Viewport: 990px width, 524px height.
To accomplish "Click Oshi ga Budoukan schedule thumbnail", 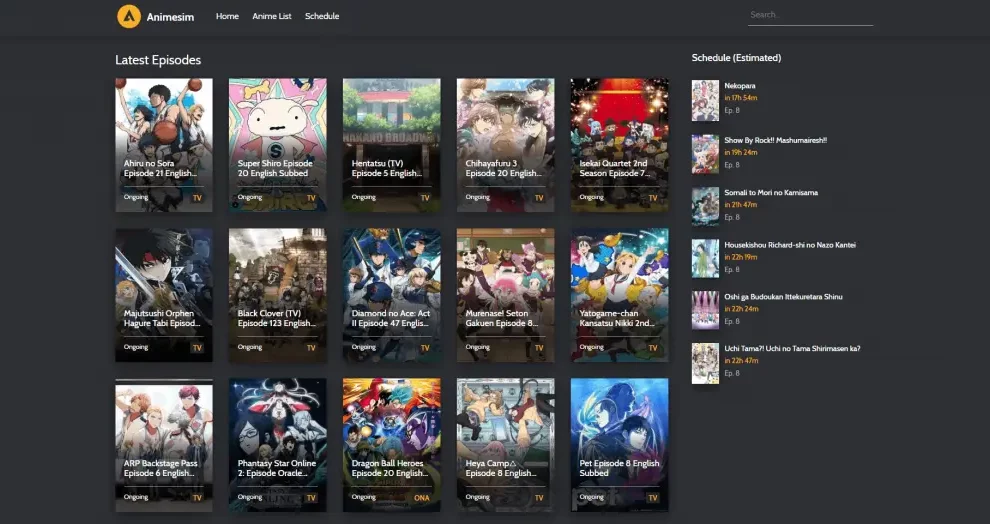I will [705, 310].
